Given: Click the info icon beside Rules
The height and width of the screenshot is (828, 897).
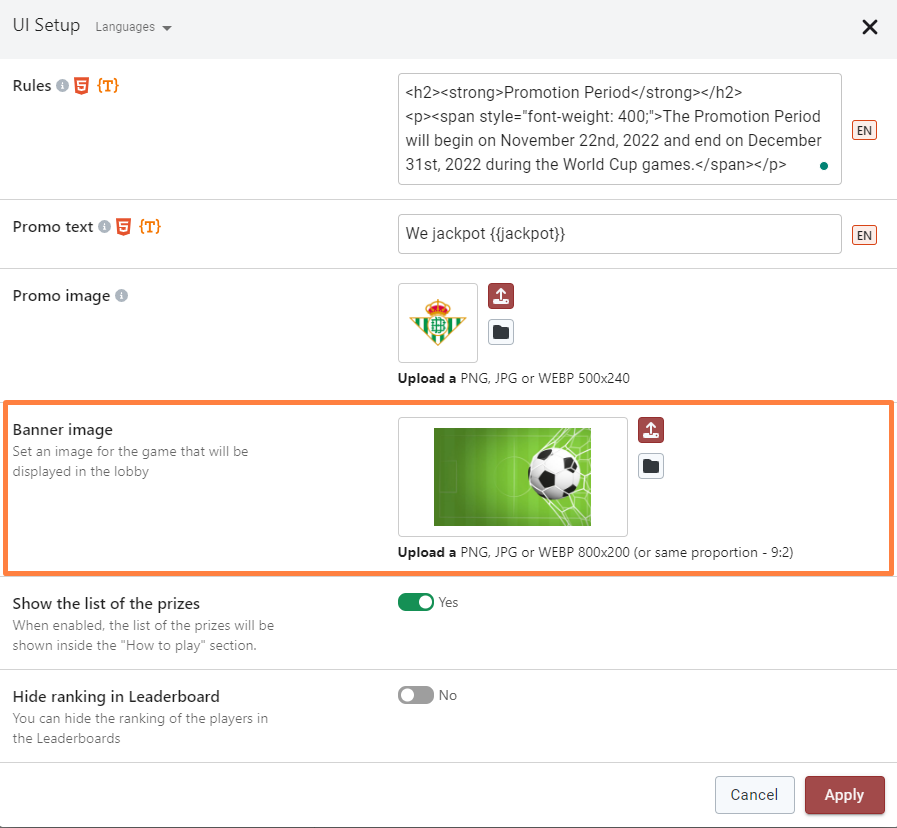Looking at the screenshot, I should point(62,87).
